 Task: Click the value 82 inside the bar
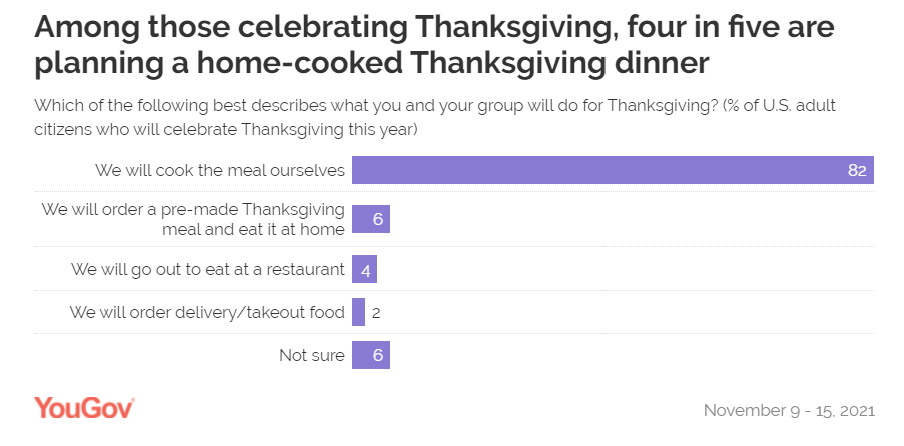pos(857,171)
